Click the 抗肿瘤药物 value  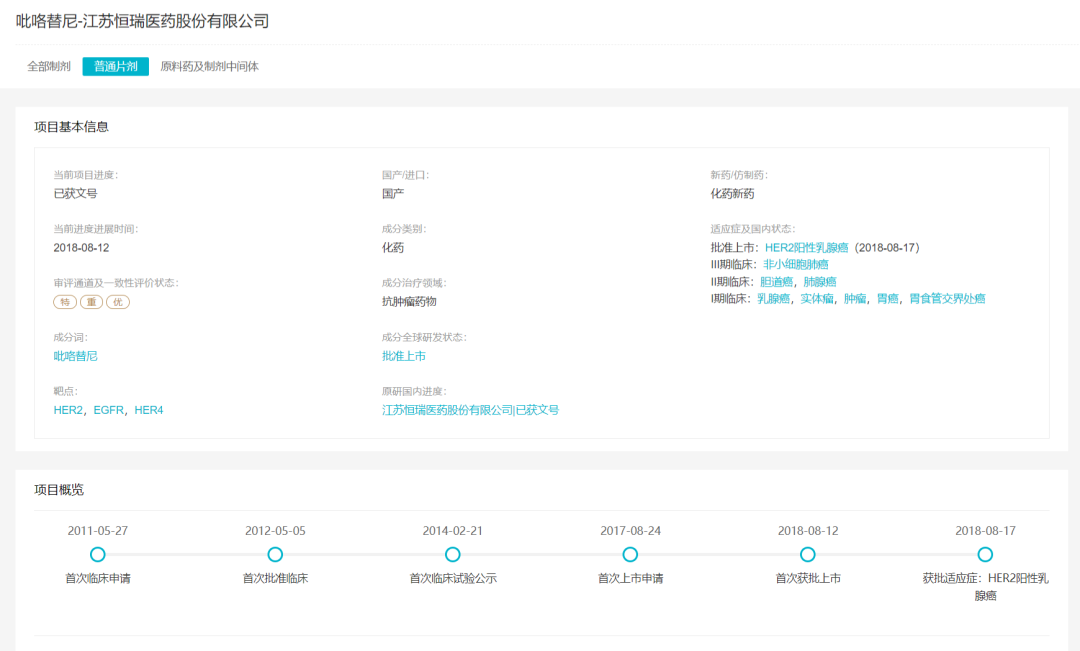409,301
